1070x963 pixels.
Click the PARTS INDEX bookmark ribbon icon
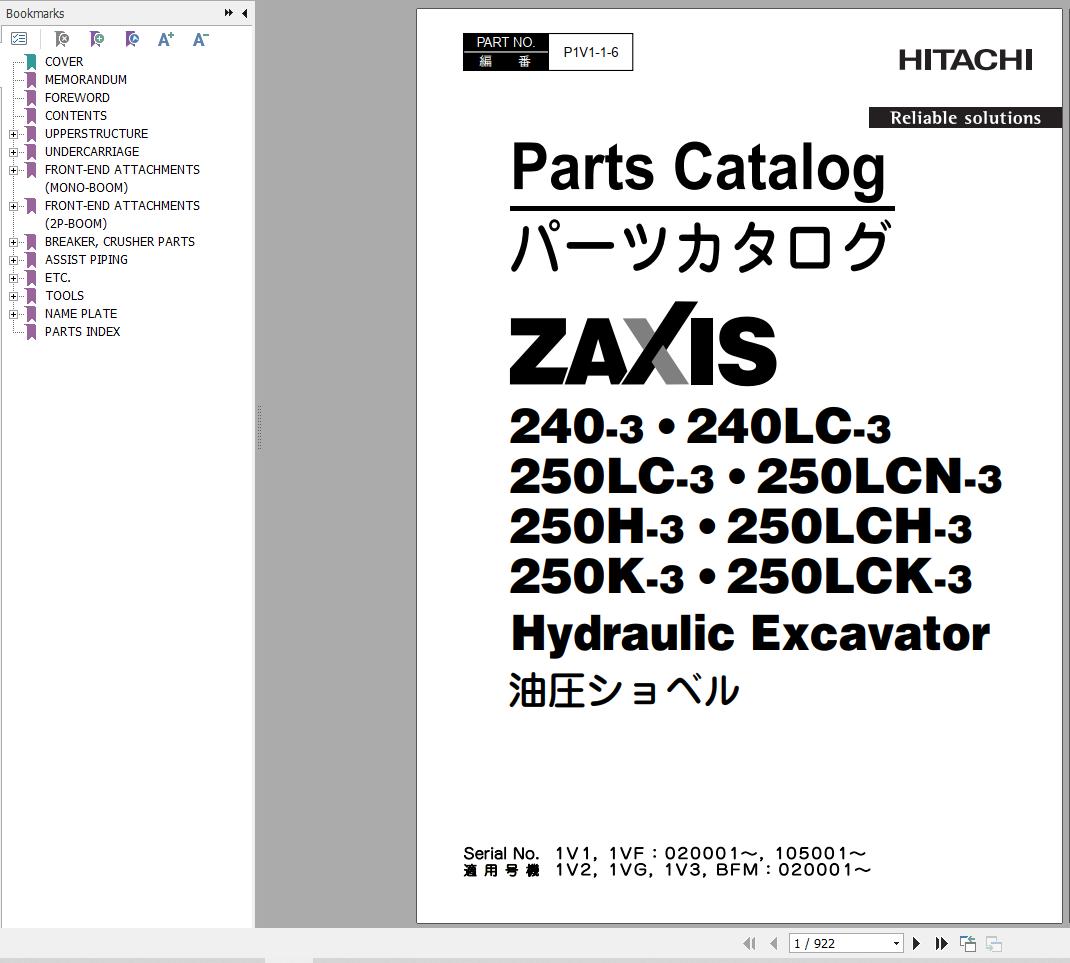(x=31, y=332)
